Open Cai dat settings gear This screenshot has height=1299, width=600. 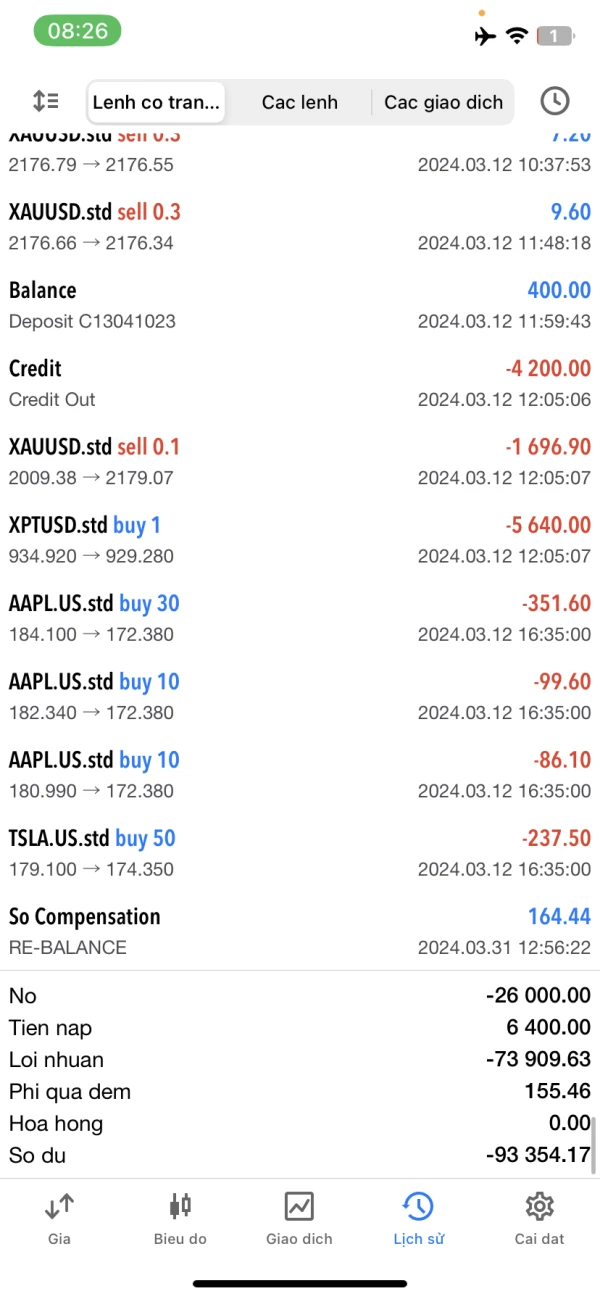point(539,1218)
